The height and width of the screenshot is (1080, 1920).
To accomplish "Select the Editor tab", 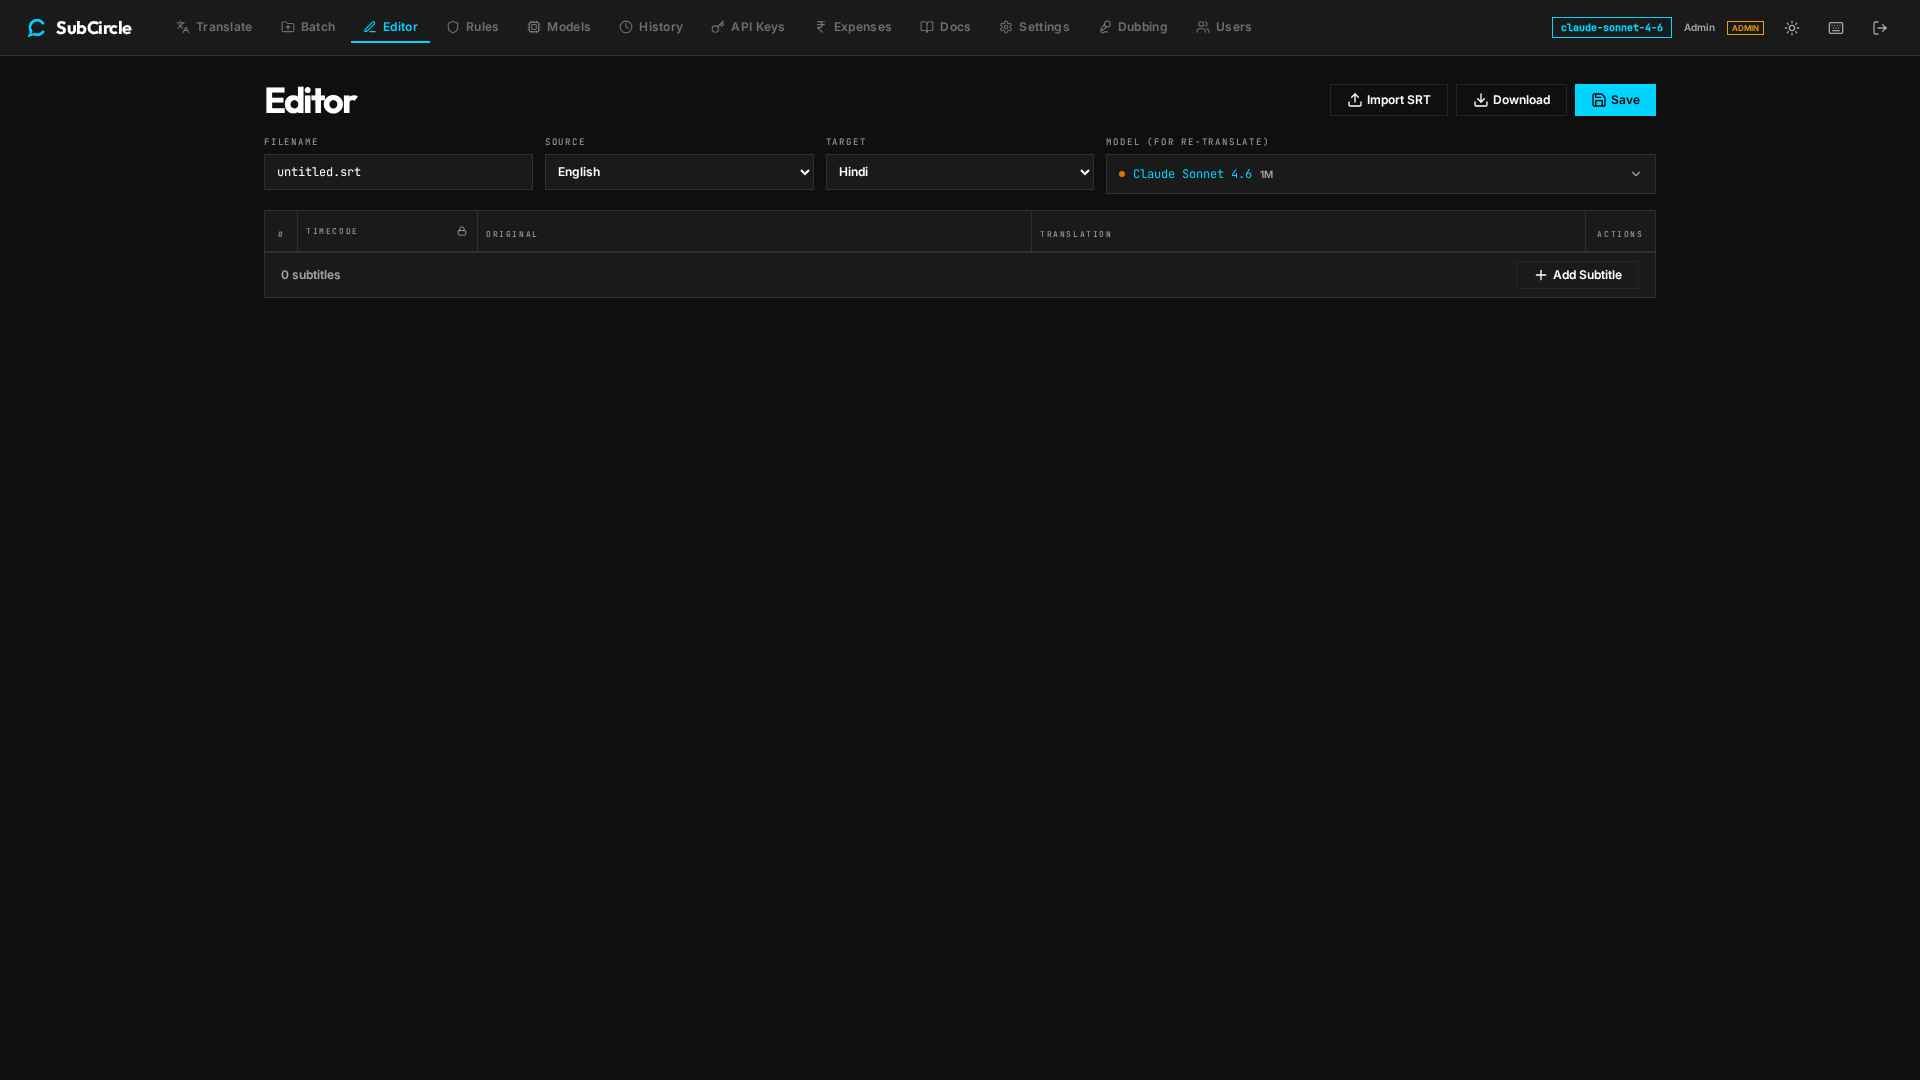I will [390, 27].
